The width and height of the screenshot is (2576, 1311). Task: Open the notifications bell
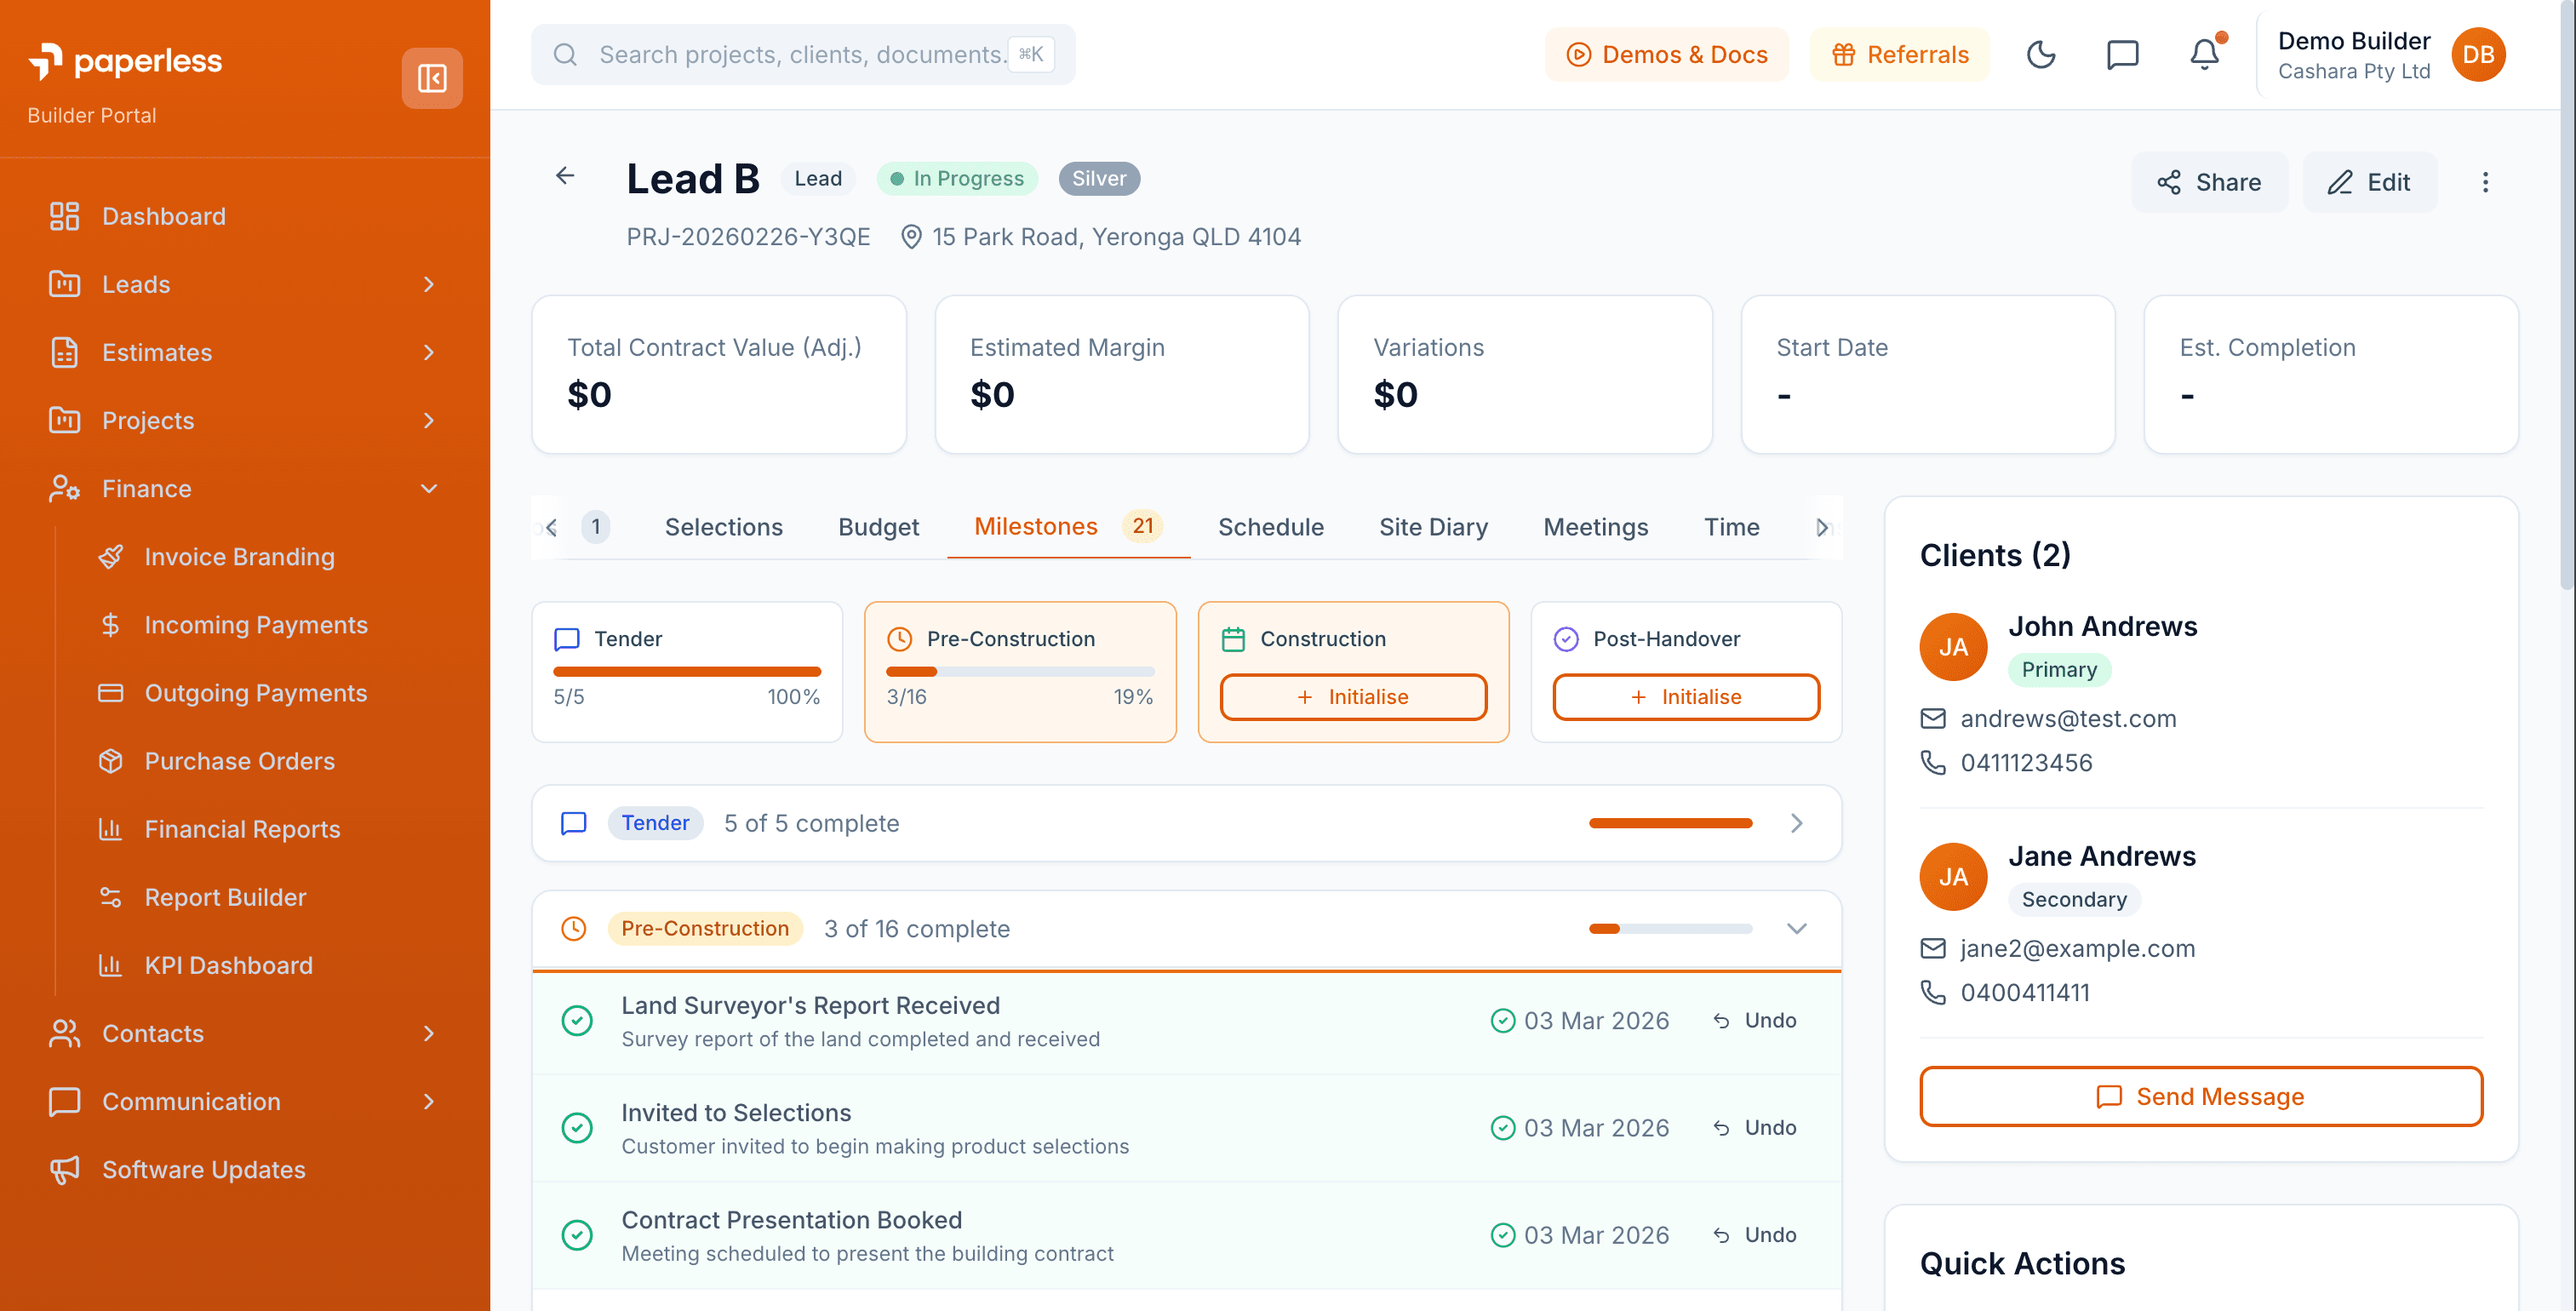2204,54
